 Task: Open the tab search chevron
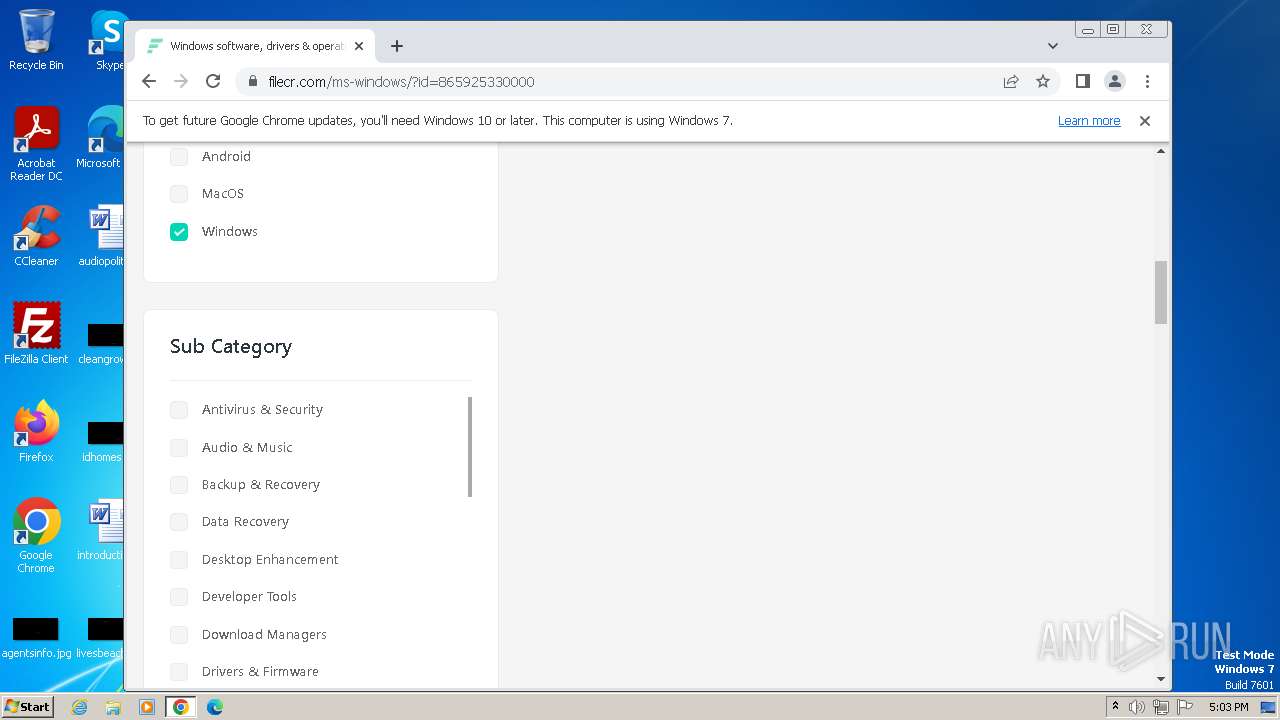(1053, 46)
